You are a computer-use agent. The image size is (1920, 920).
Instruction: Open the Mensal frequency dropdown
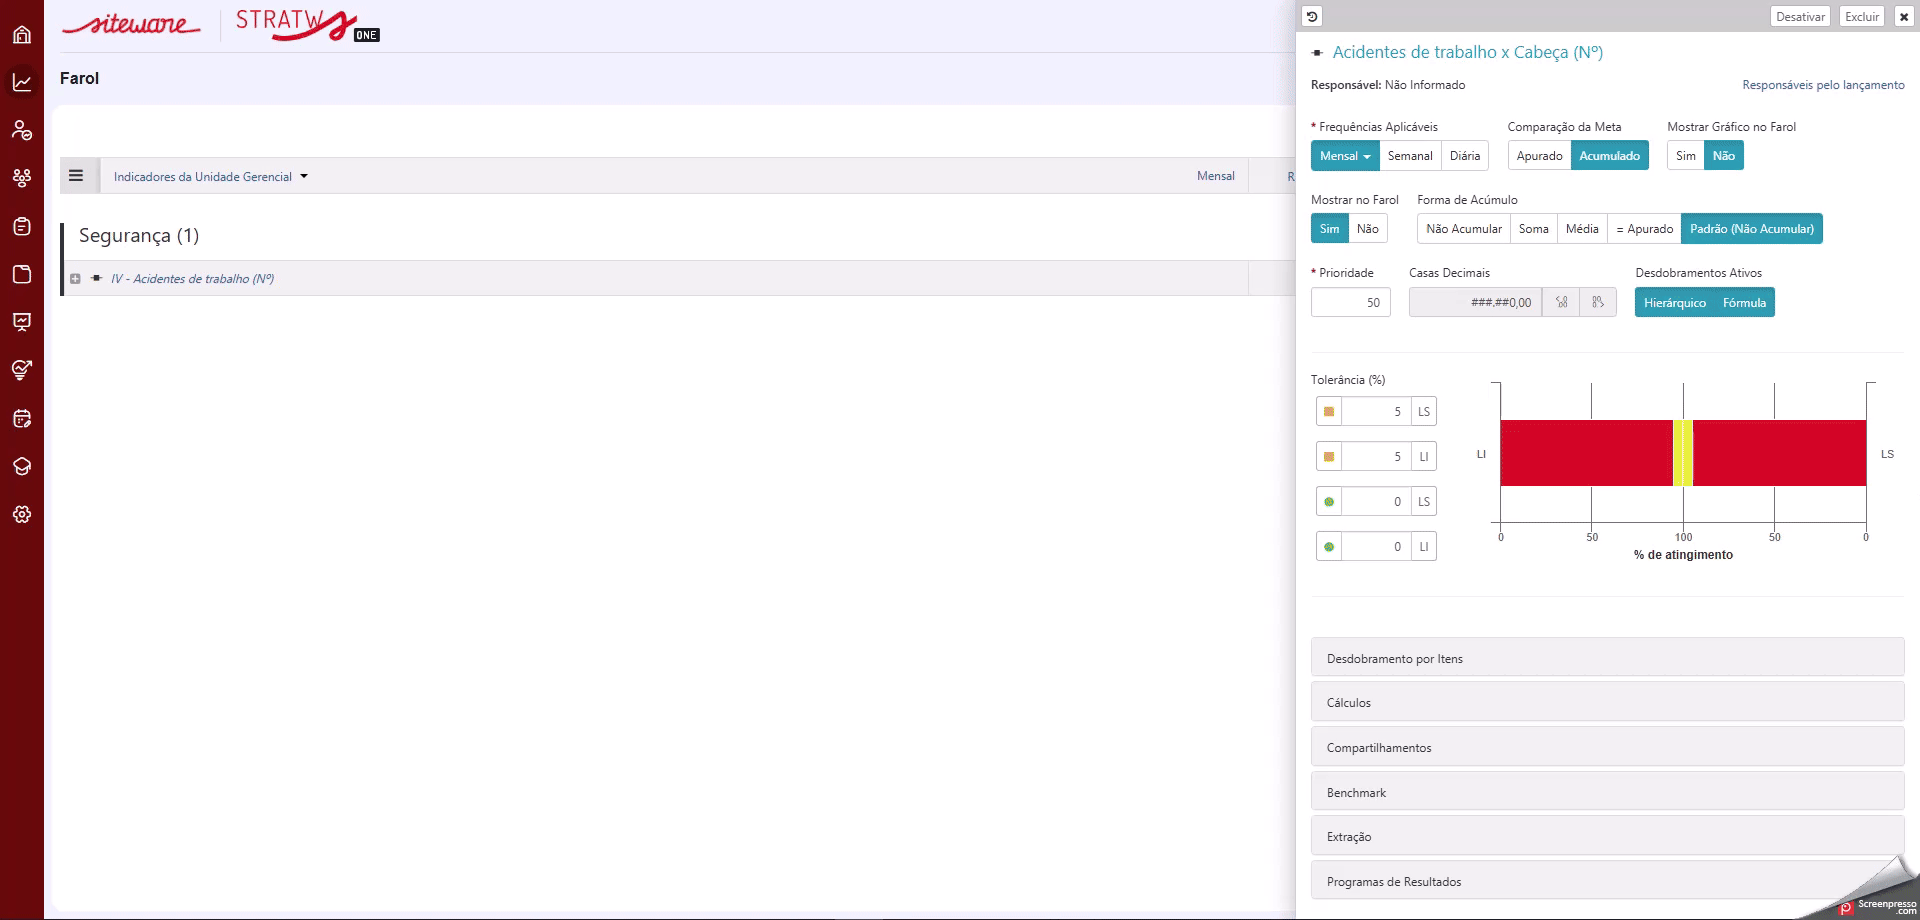pyautogui.click(x=1345, y=156)
